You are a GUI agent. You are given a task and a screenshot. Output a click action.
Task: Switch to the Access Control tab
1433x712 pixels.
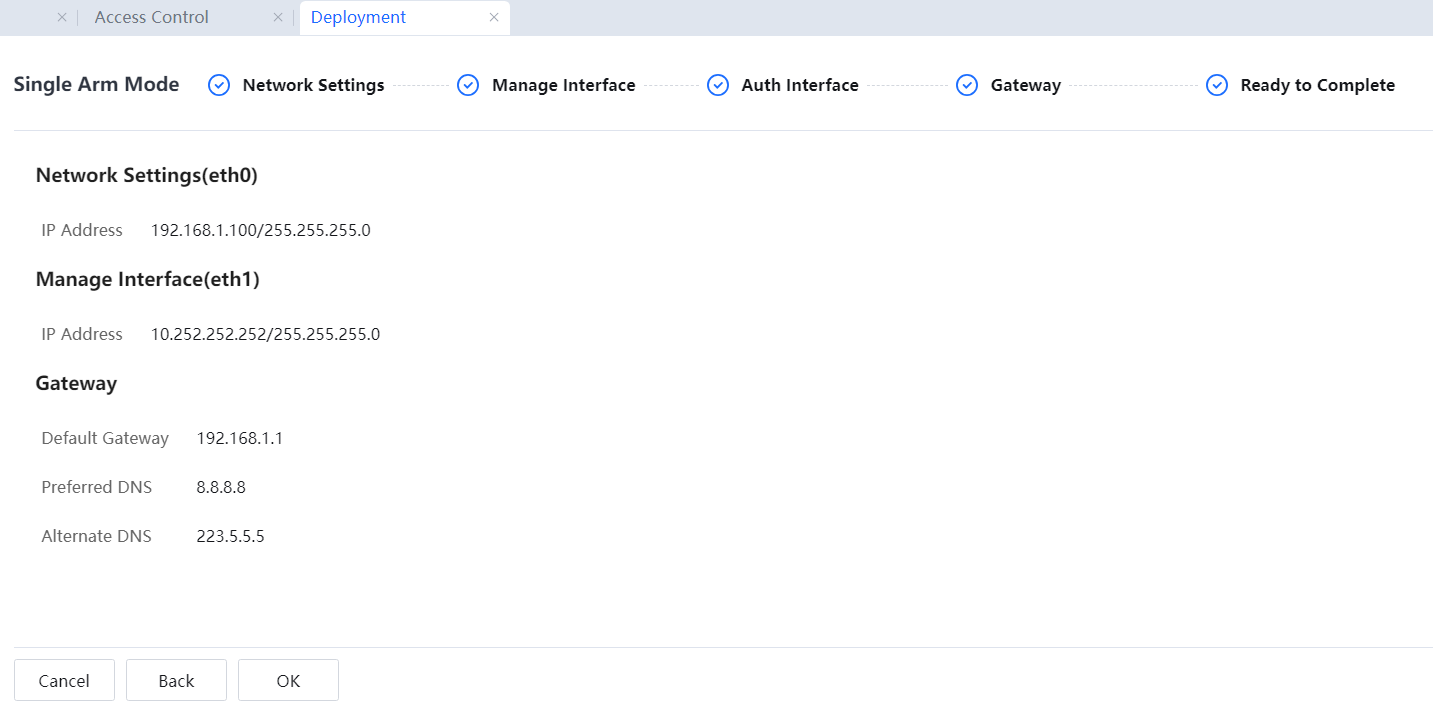click(152, 18)
